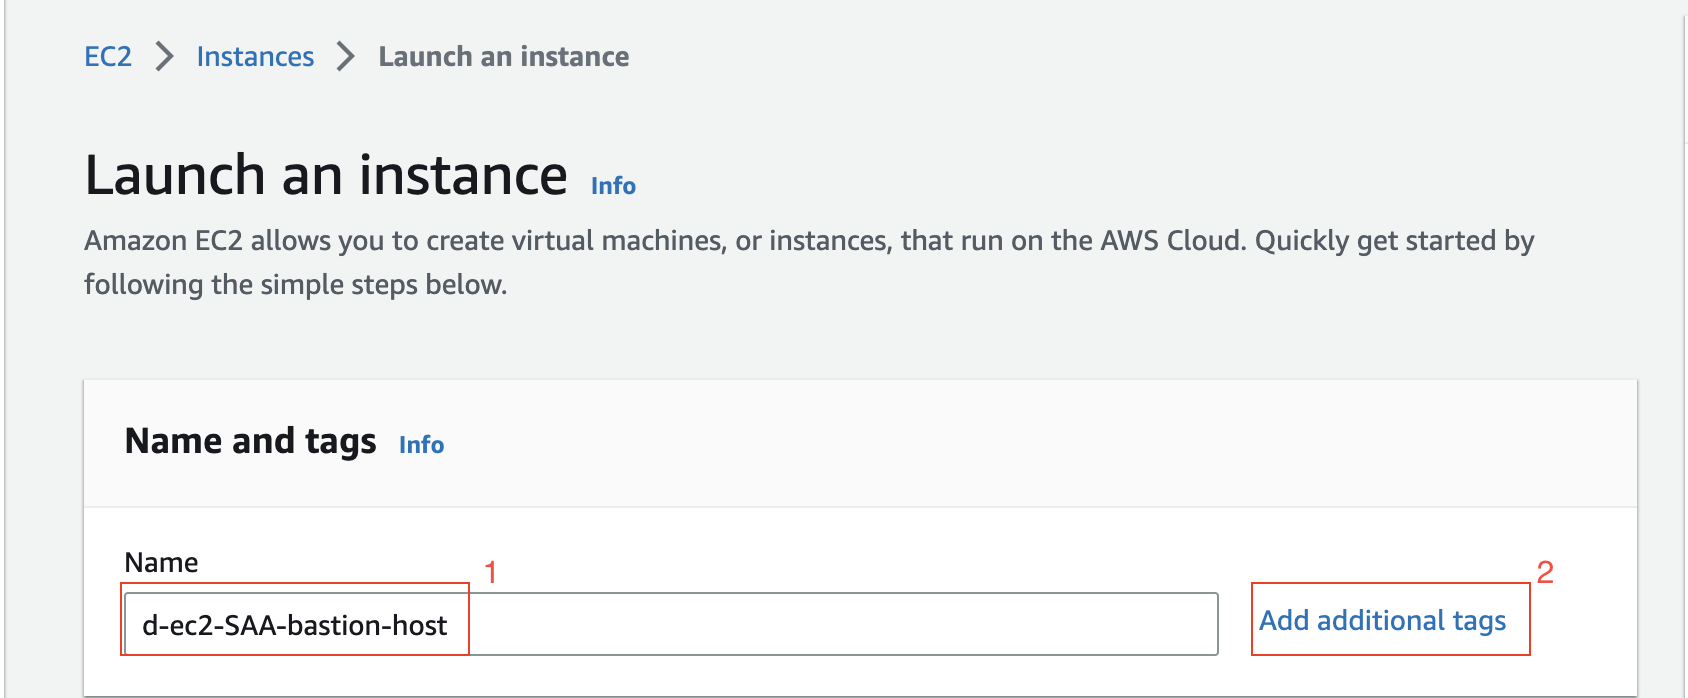Click the red annotation number 1

(491, 572)
